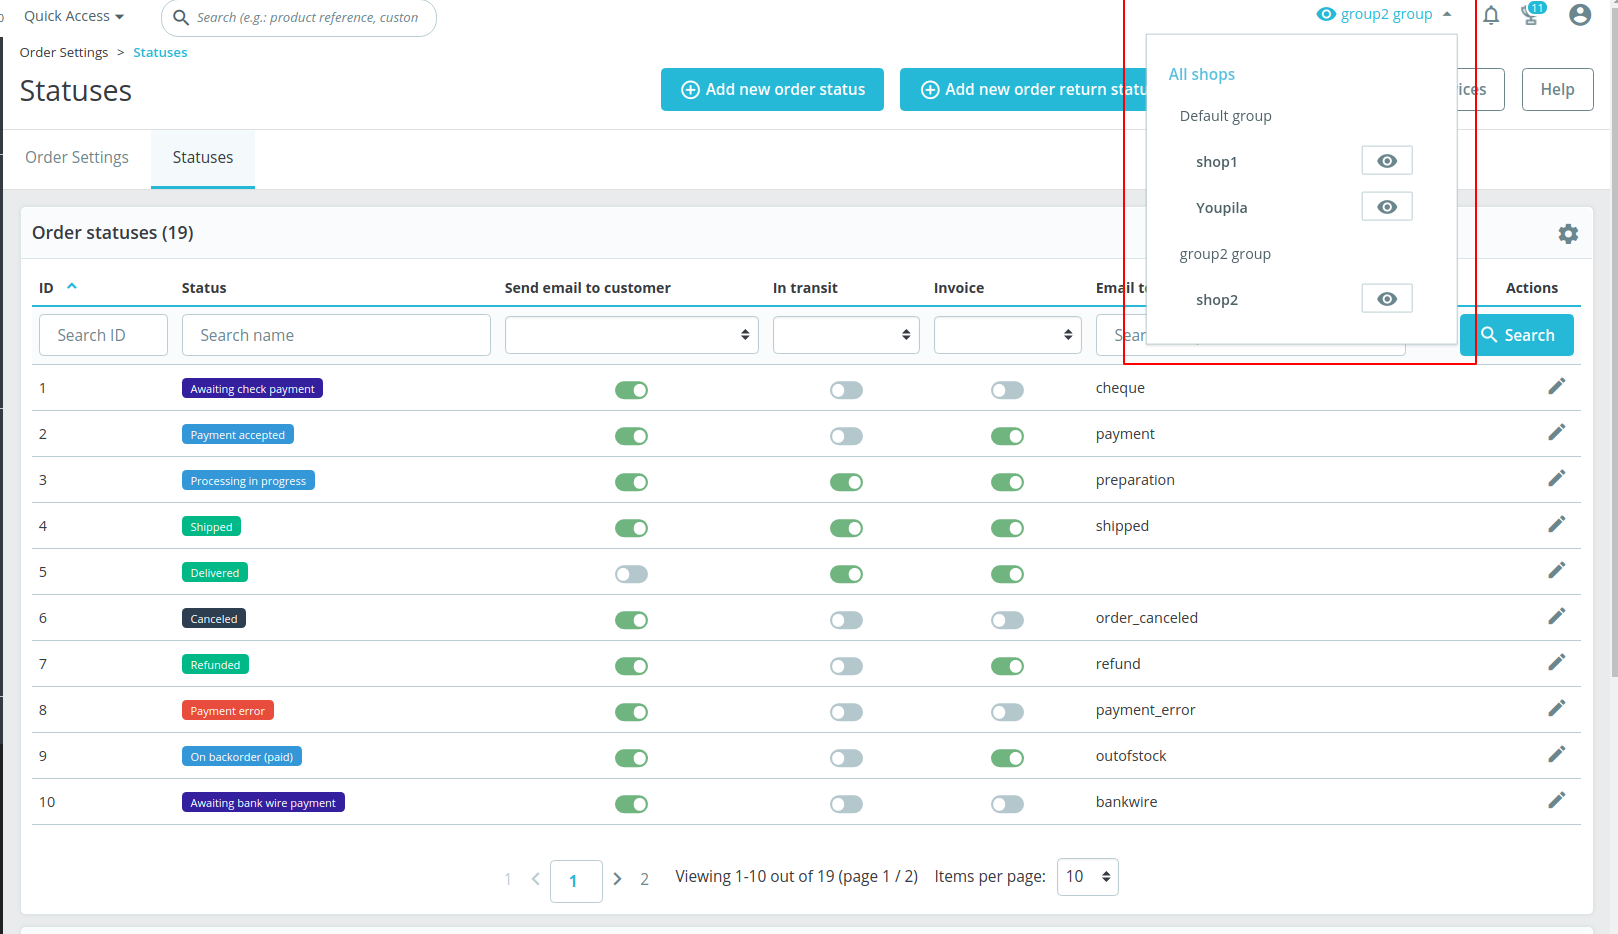
Task: Open the user profile icon
Action: 1579,15
